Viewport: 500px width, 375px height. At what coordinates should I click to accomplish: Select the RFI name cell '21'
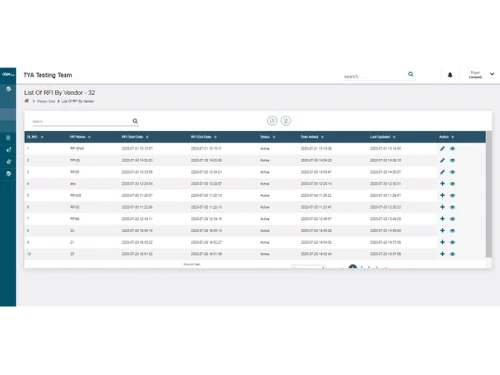pos(72,242)
